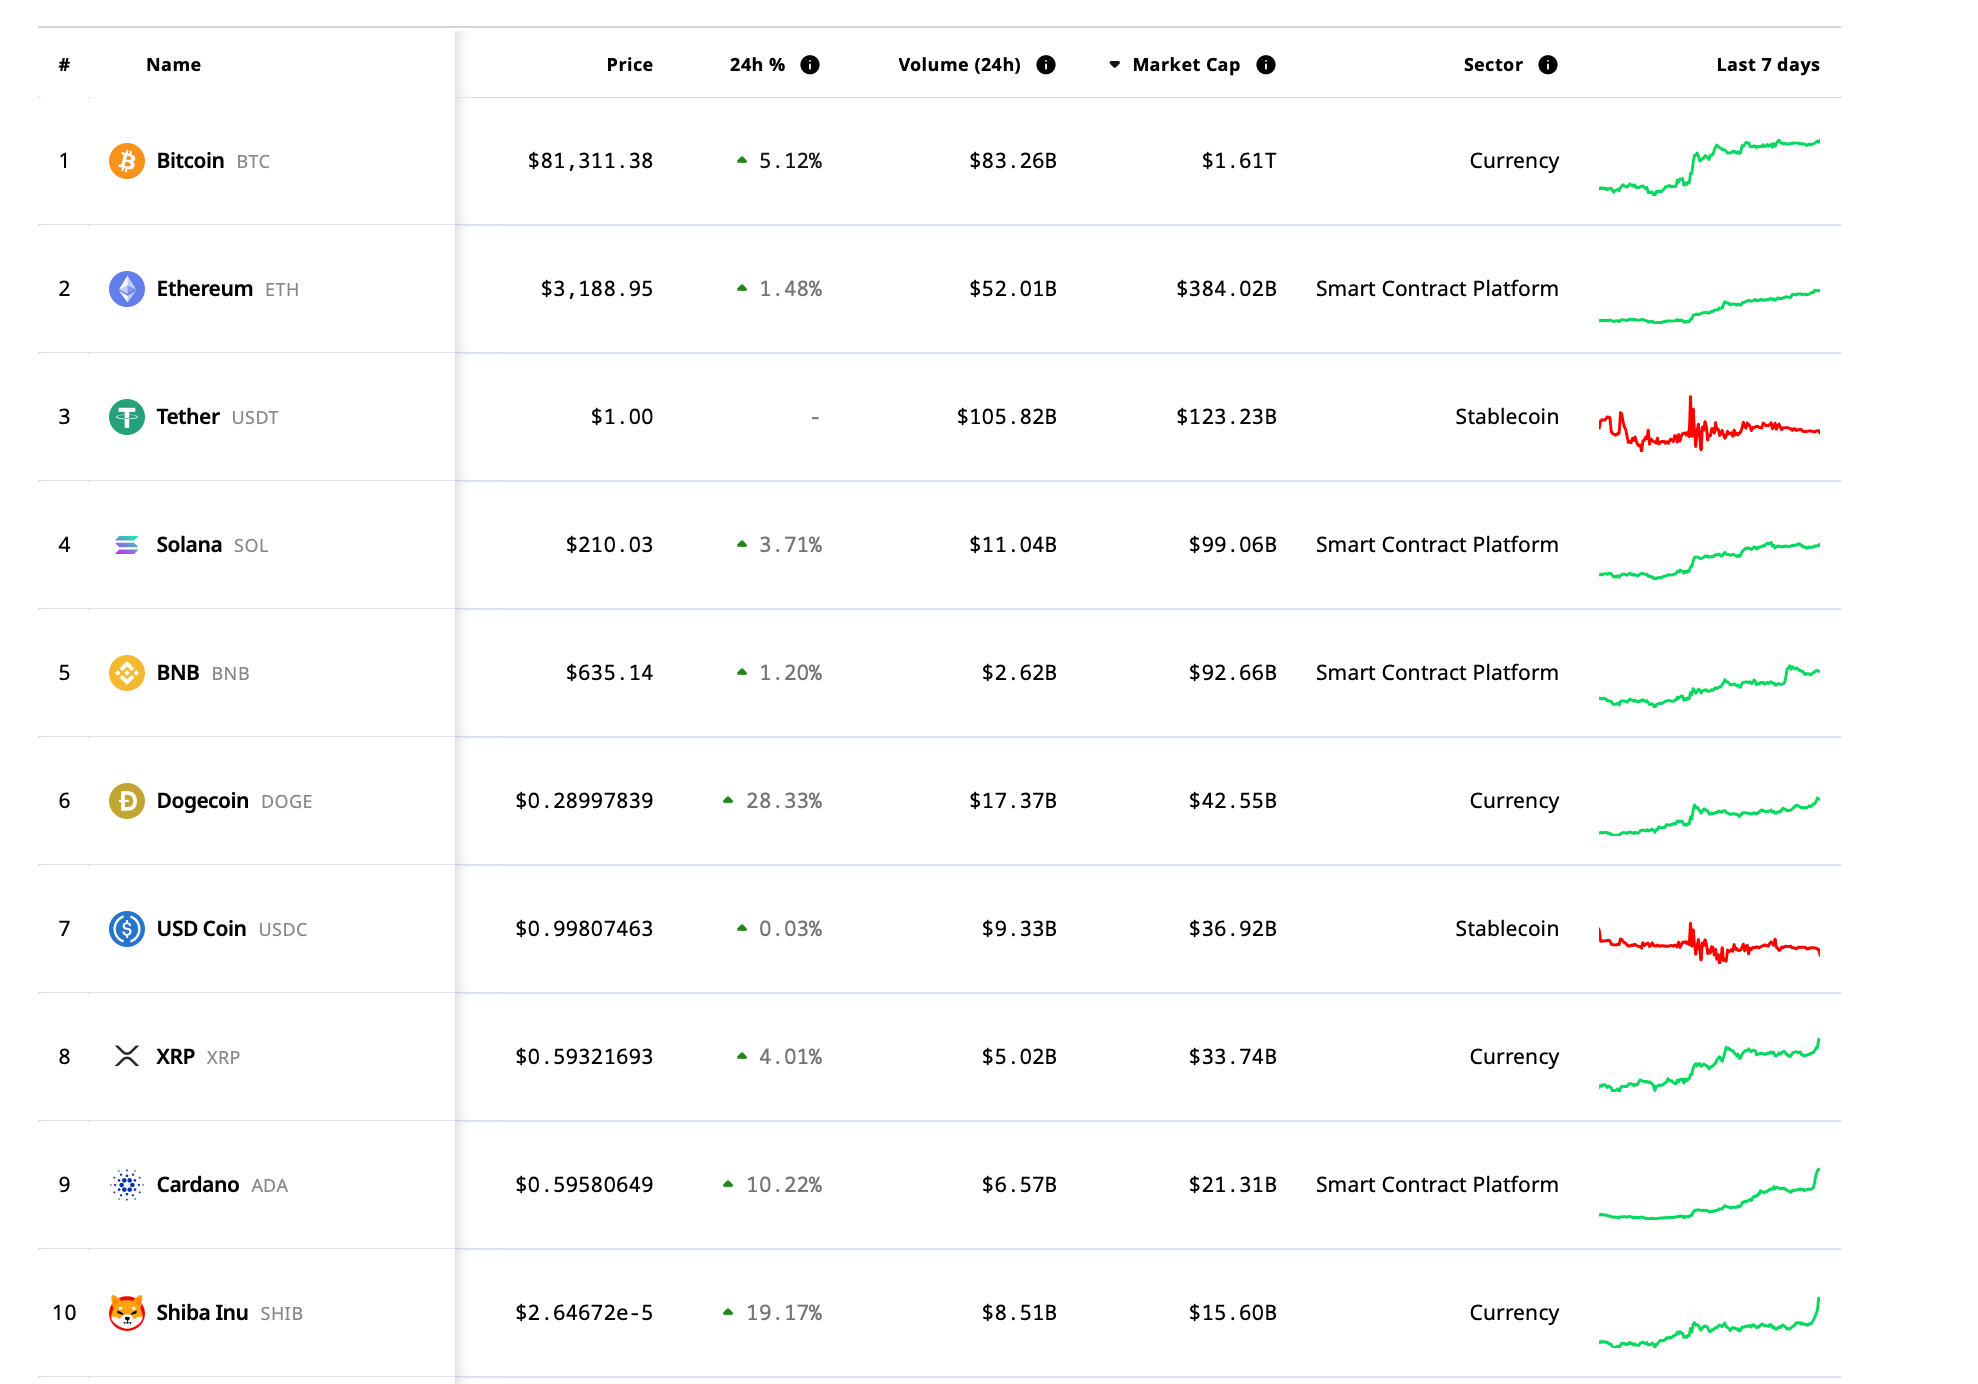This screenshot has width=1978, height=1384.
Task: Click USD Coin's red 7-day sparkline
Action: 1709,942
